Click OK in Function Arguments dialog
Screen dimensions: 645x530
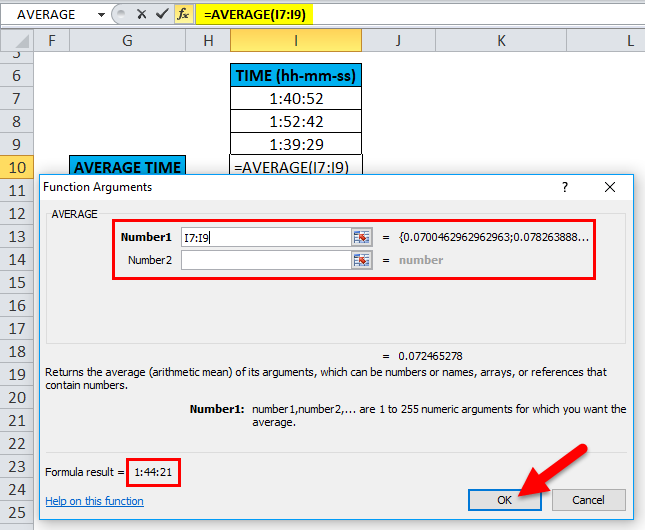click(504, 500)
